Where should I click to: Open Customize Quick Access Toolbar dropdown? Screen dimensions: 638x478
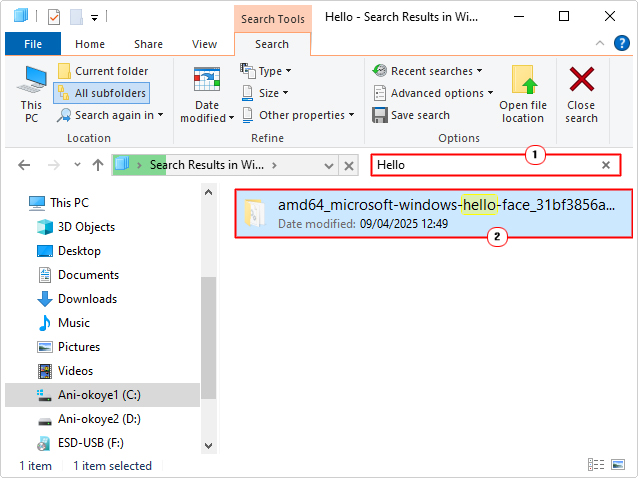coord(94,18)
